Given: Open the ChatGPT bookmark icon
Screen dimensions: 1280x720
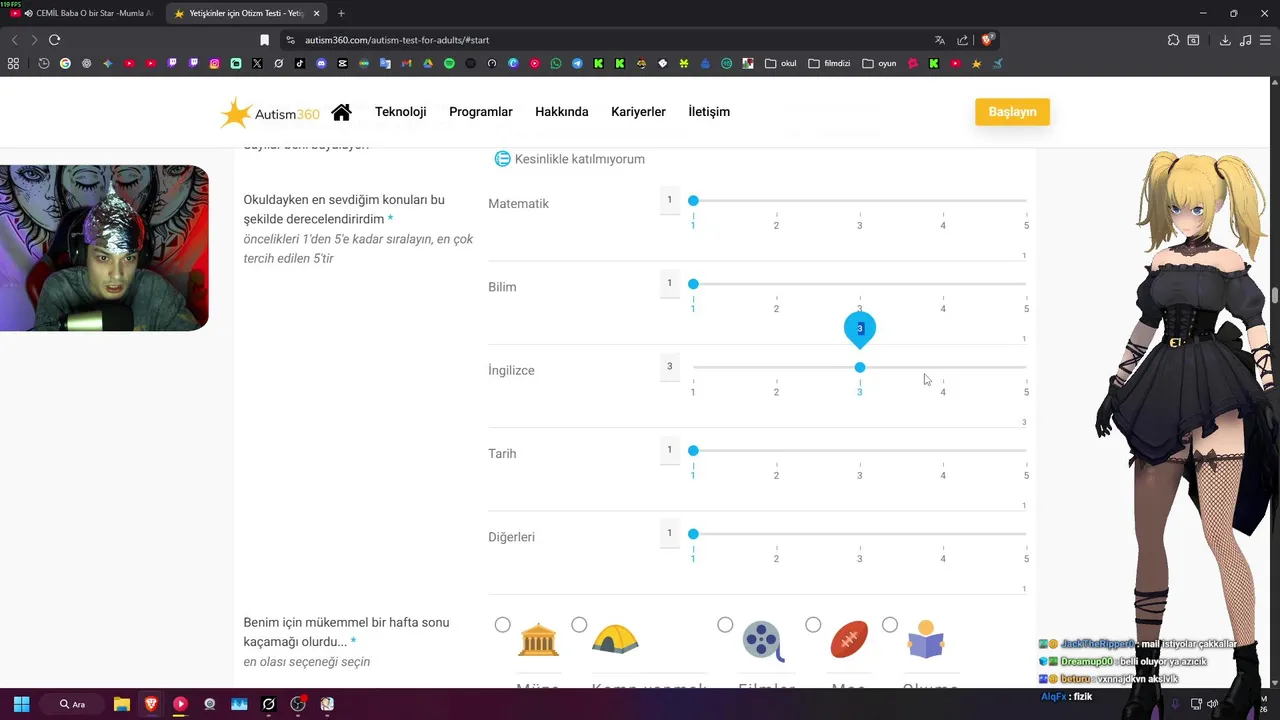Looking at the screenshot, I should 86,63.
